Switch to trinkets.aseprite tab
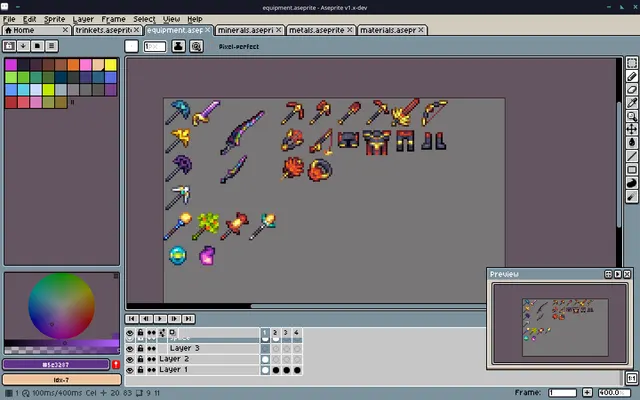This screenshot has height=400, width=640. tap(107, 30)
